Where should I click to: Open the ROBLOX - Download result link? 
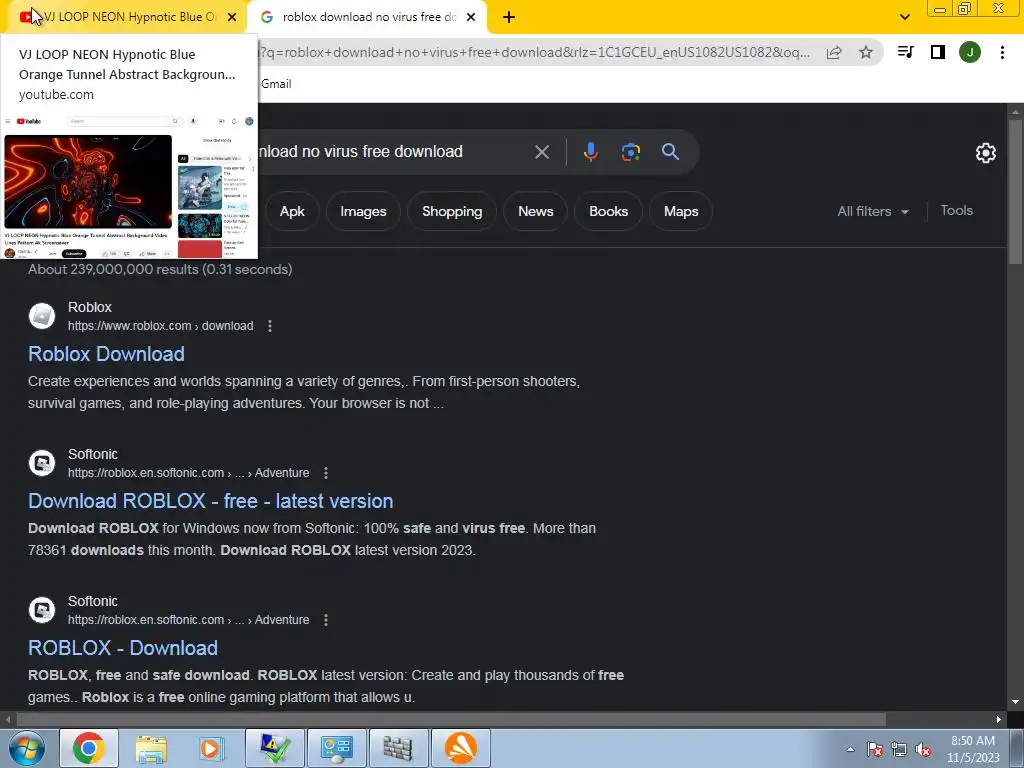[x=123, y=648]
